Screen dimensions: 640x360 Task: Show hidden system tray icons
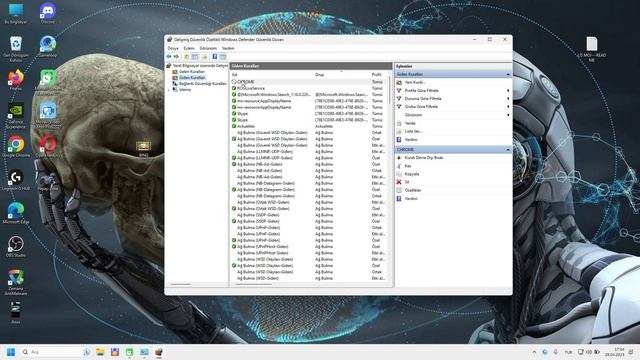(x=534, y=352)
